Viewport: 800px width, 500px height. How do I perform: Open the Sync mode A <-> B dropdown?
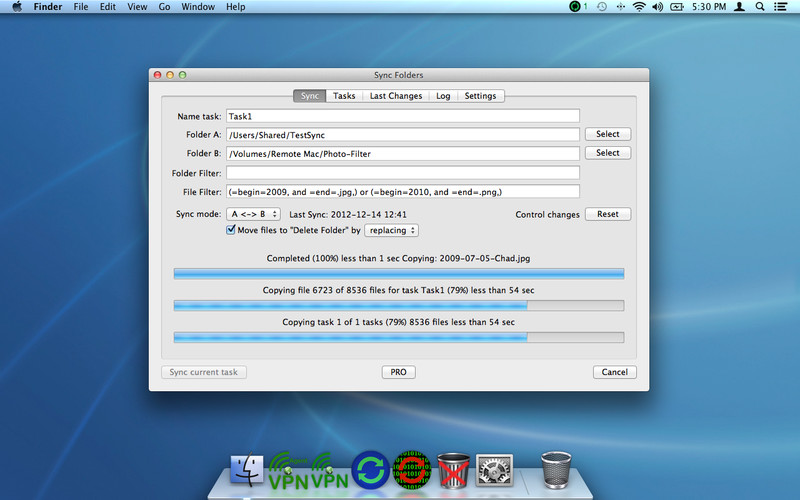pyautogui.click(x=254, y=214)
